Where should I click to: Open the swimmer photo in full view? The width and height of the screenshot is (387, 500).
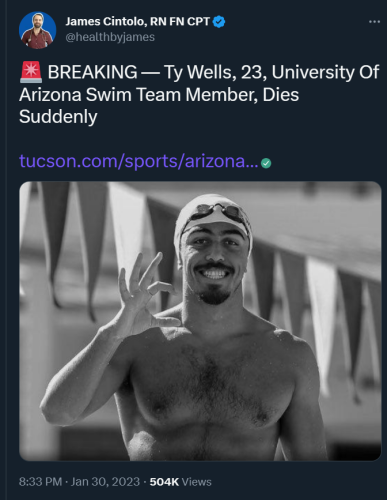coord(200,321)
